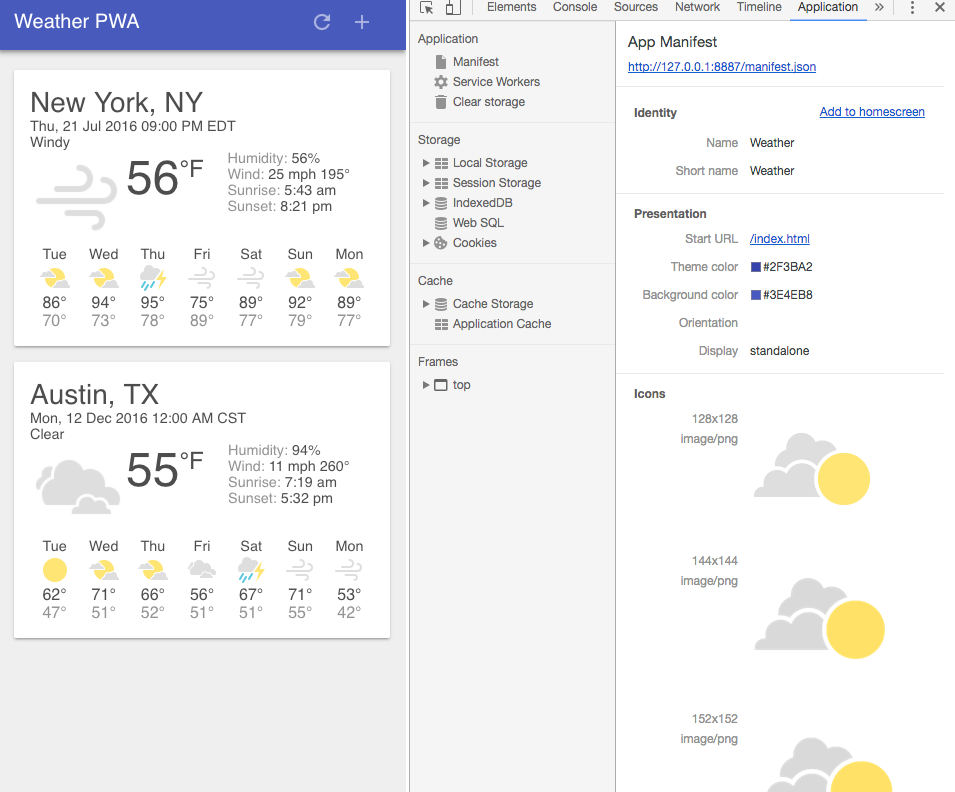This screenshot has width=955, height=792.
Task: Switch to the Console tab
Action: click(574, 7)
